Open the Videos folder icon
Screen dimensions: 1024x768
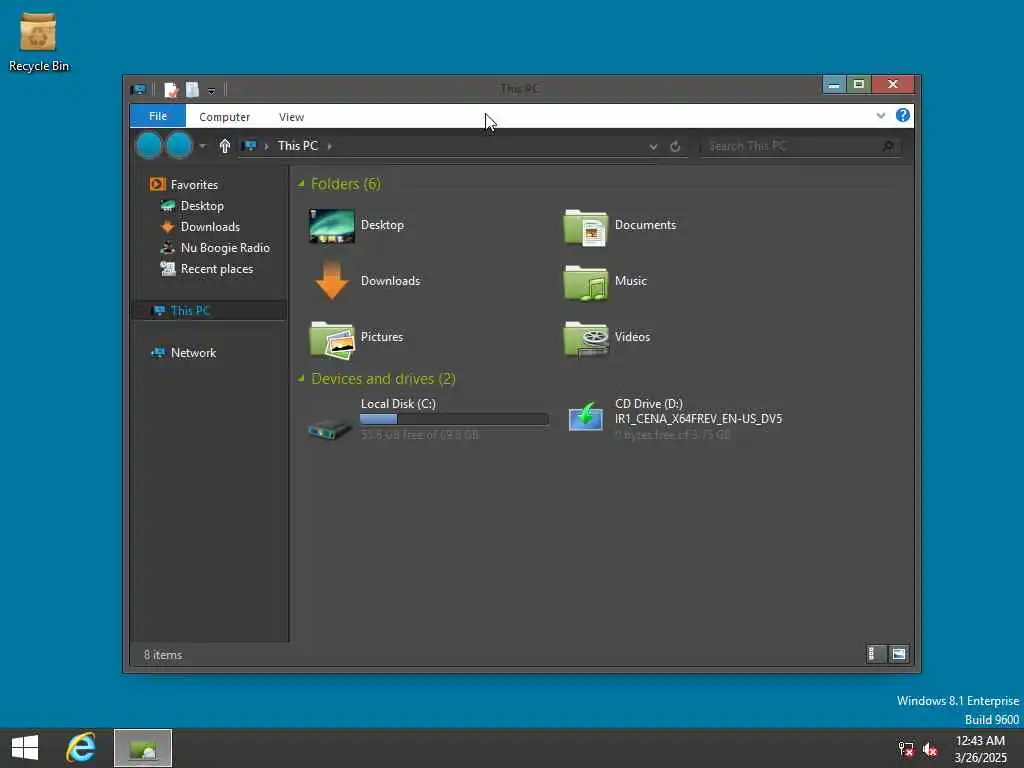point(586,339)
